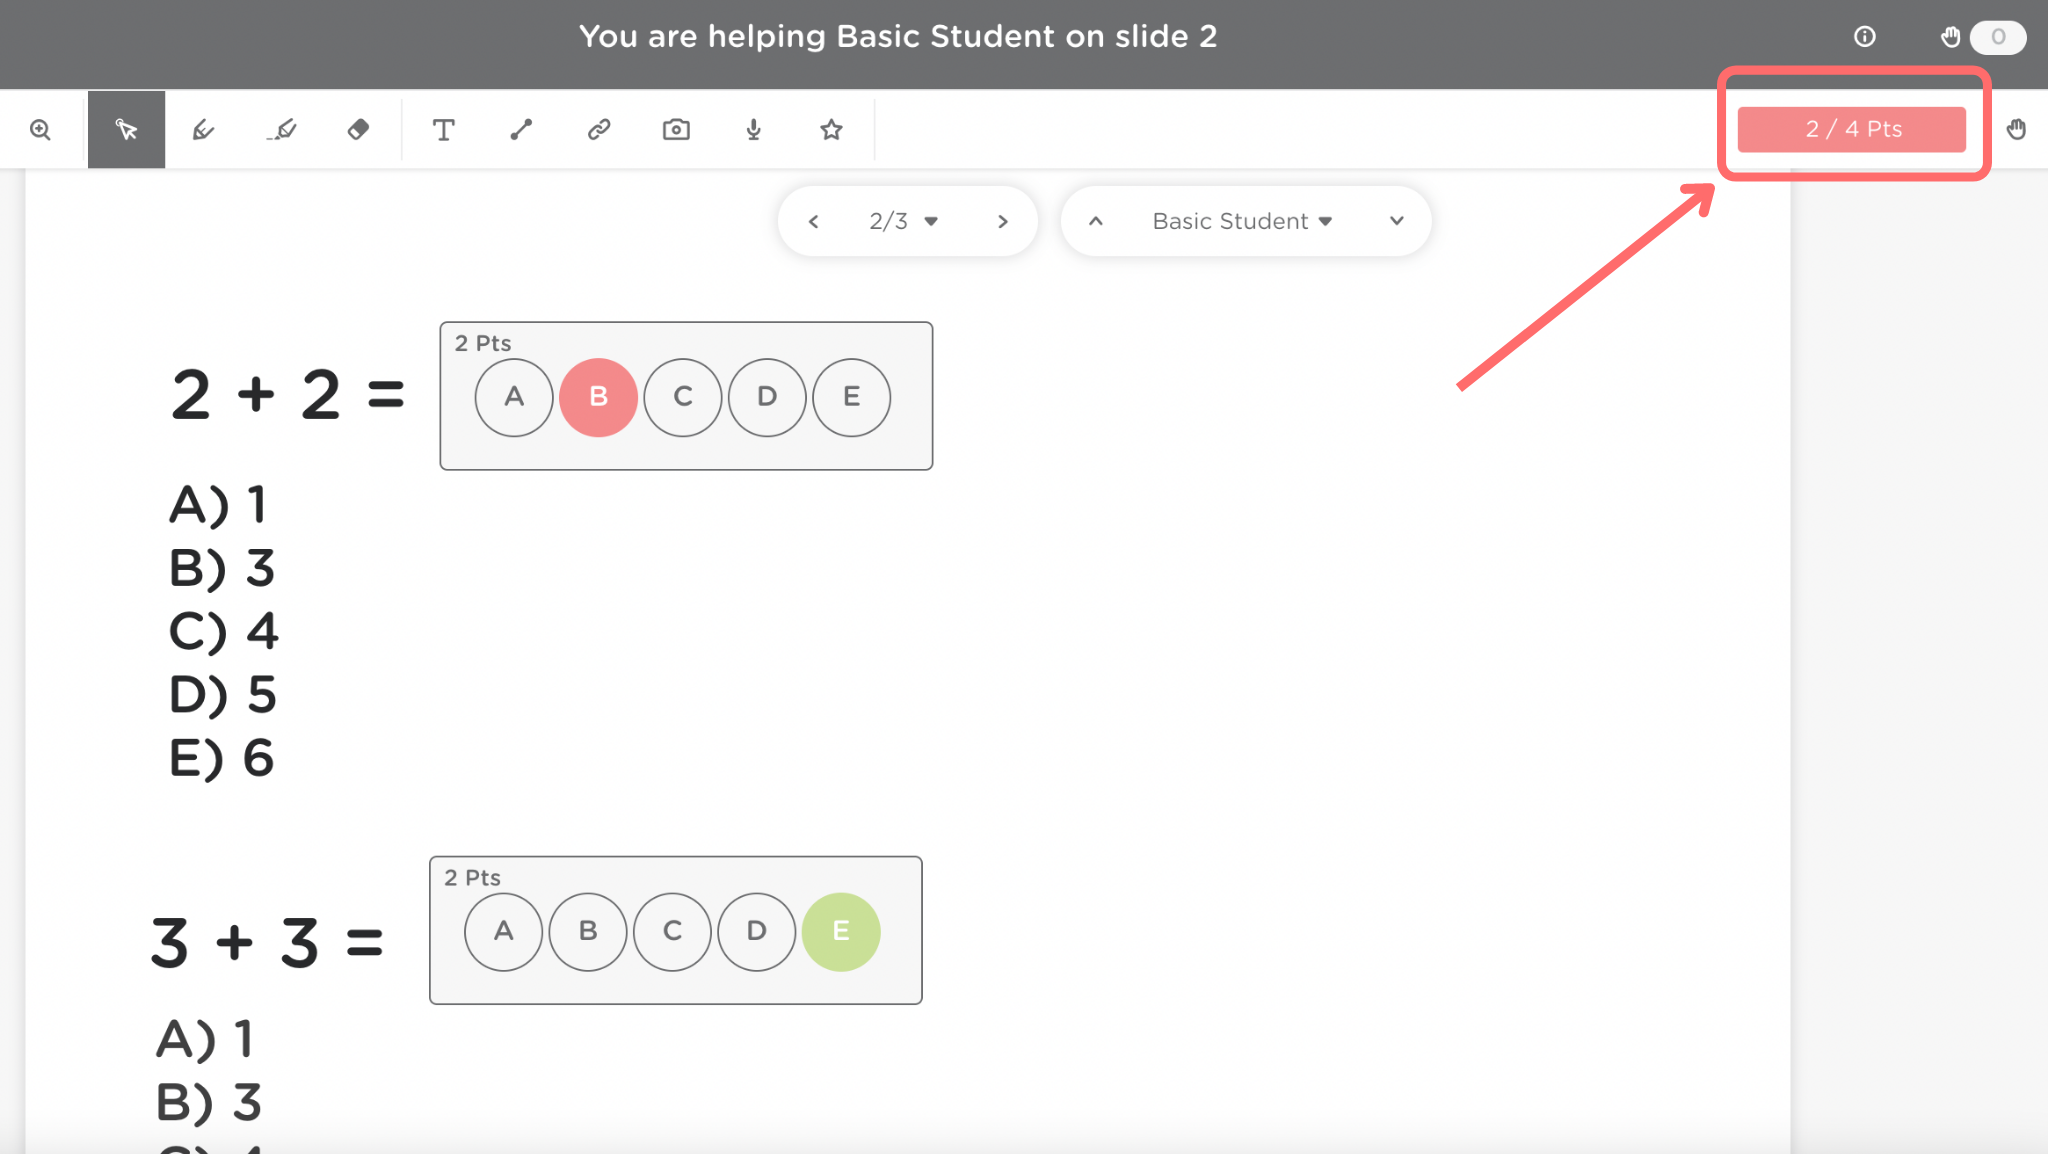Pick the line drawing tool

(521, 130)
